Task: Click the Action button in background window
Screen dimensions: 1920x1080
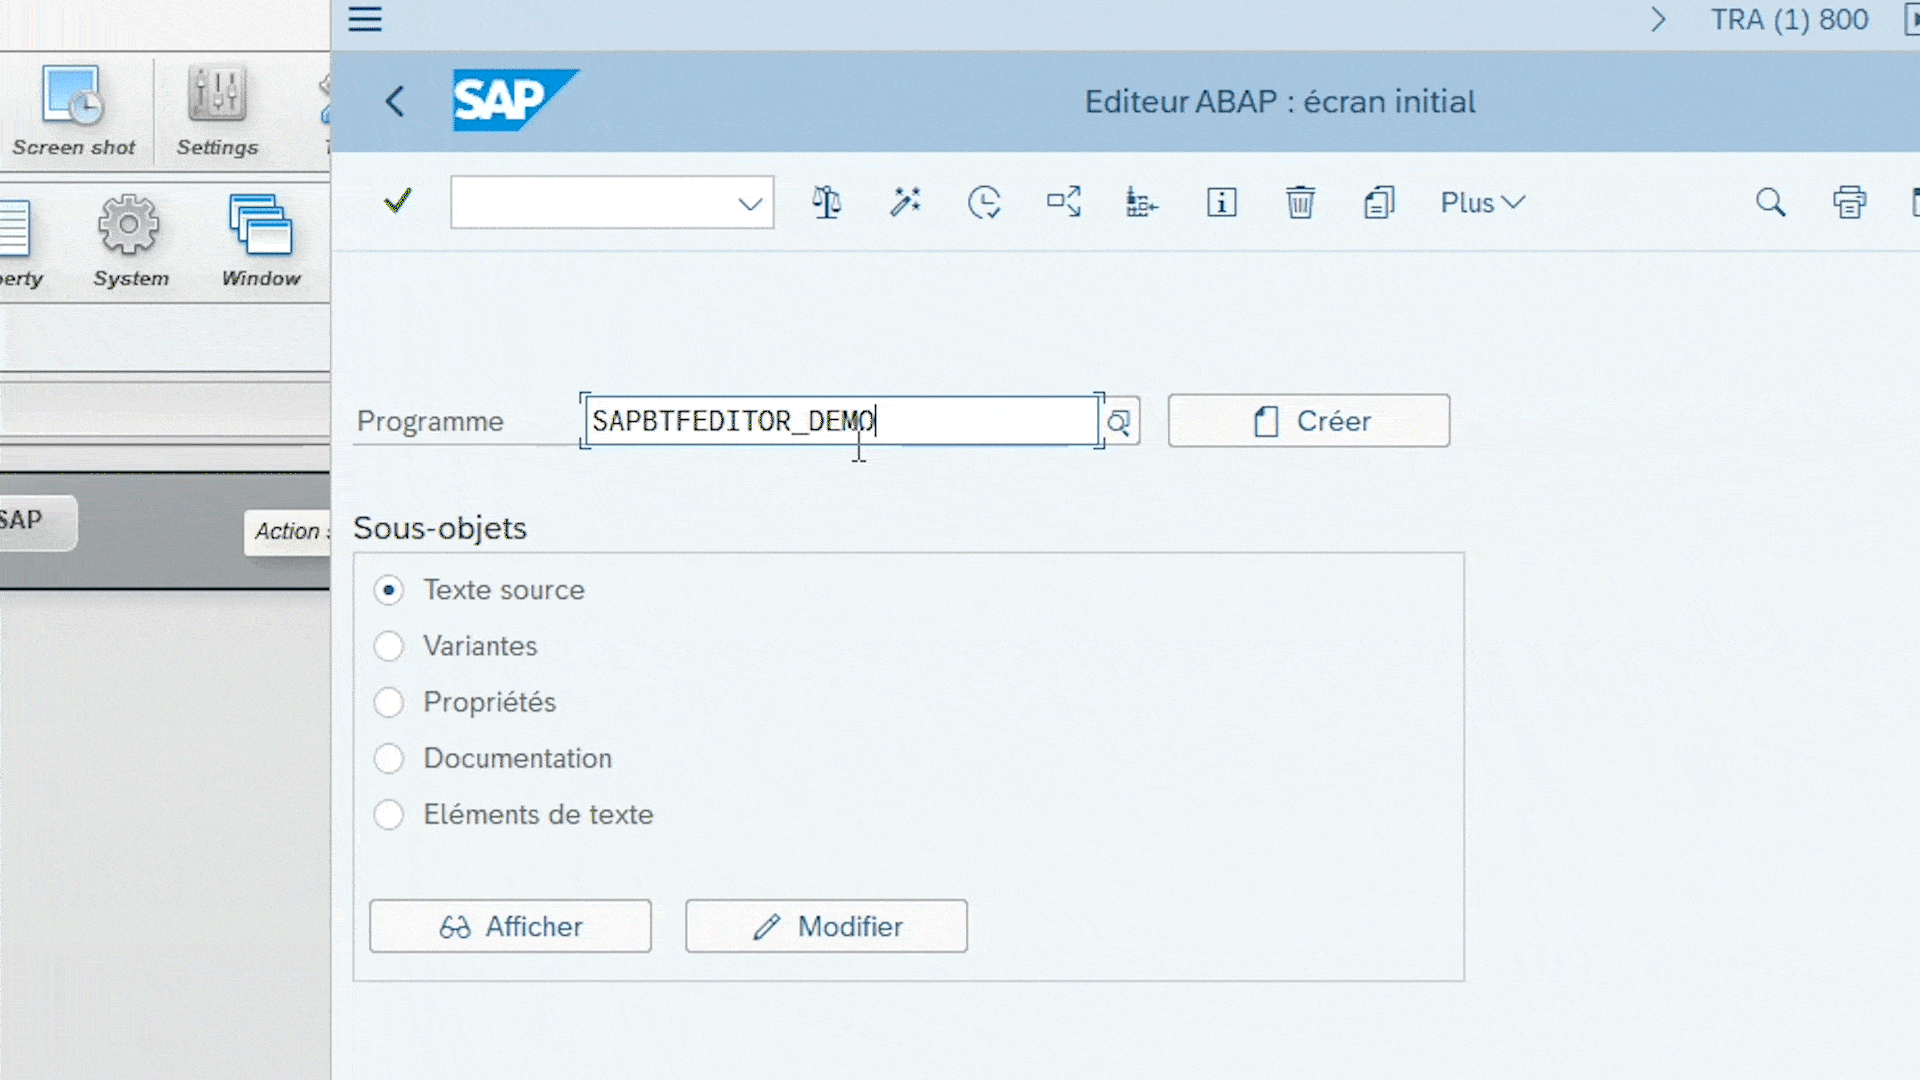Action: point(288,532)
